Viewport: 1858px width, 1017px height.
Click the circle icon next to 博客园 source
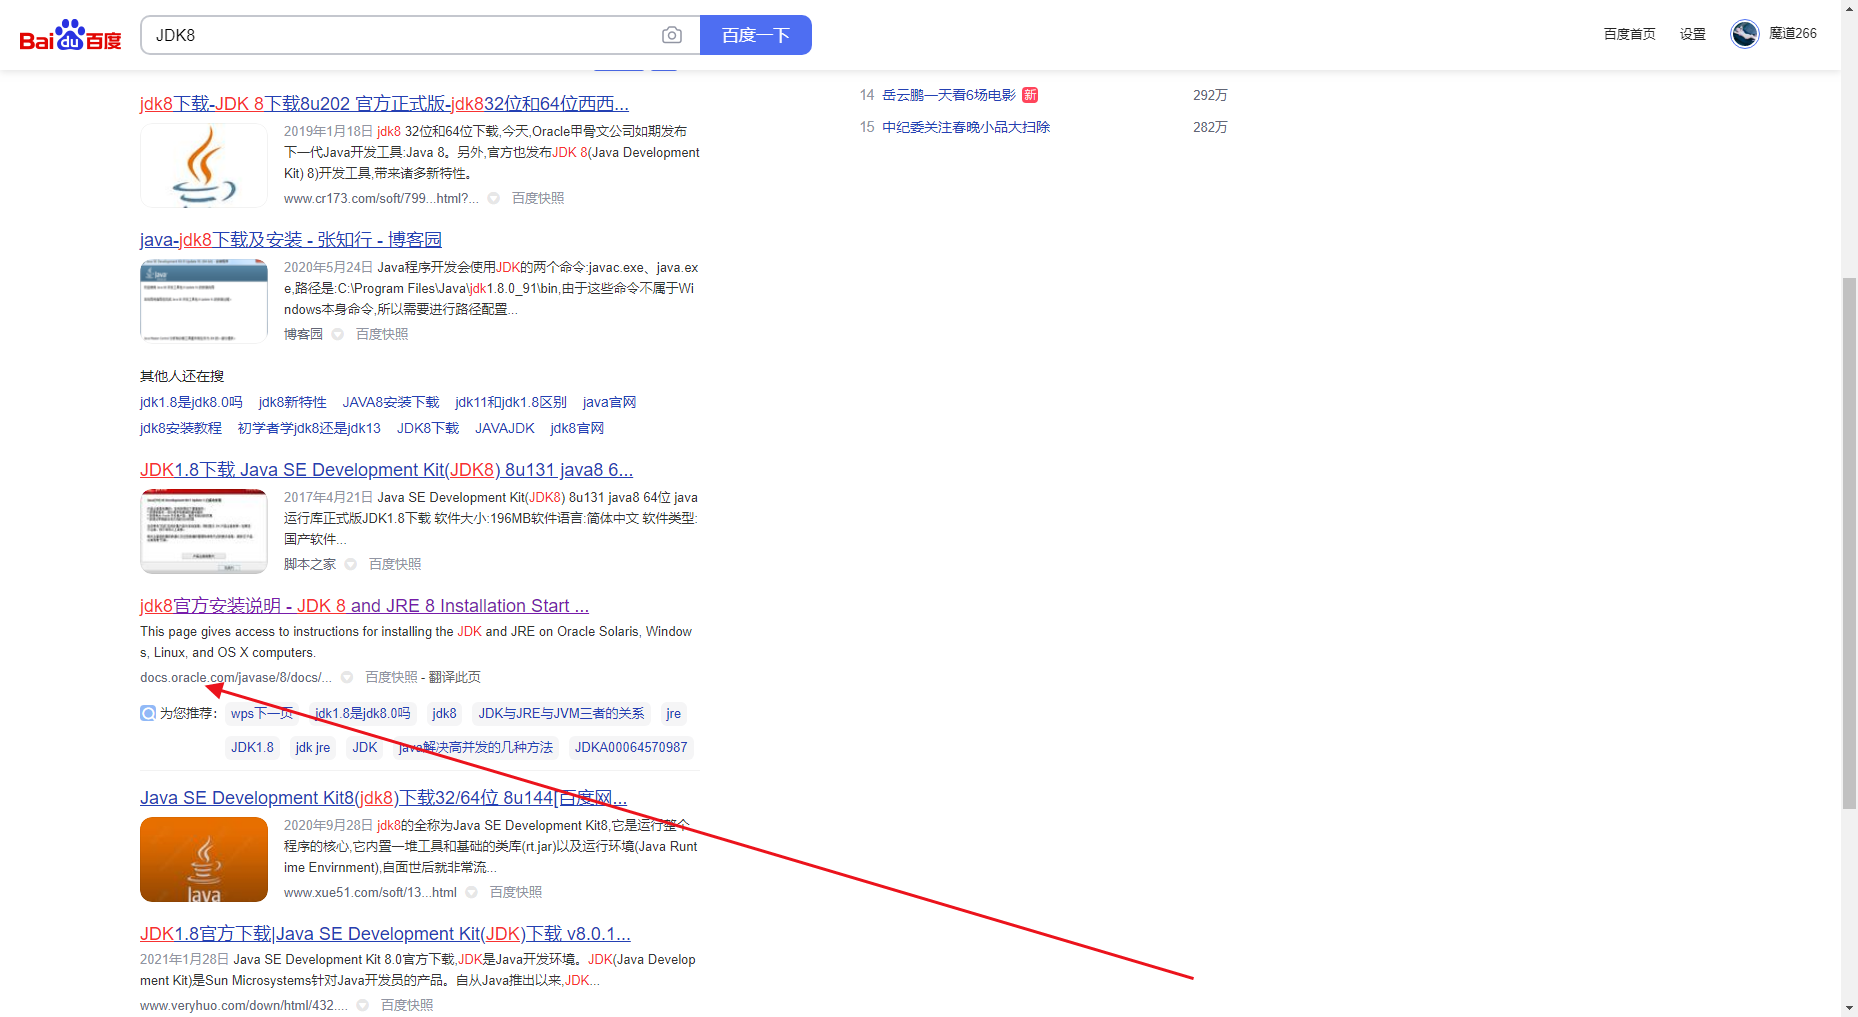(338, 334)
